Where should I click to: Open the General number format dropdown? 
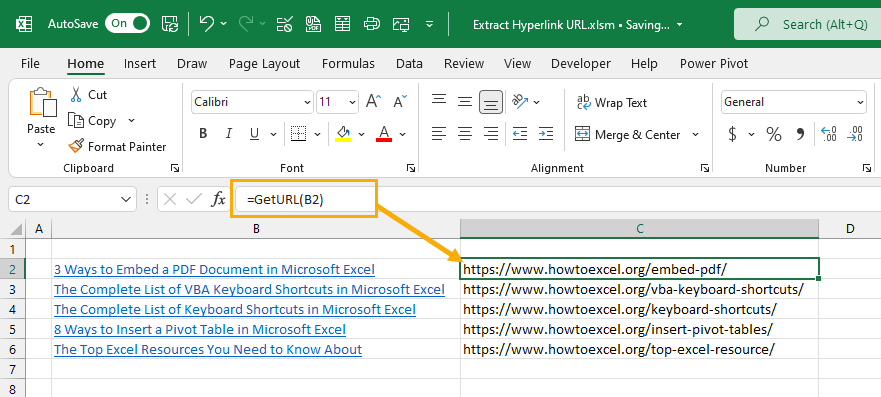(861, 102)
